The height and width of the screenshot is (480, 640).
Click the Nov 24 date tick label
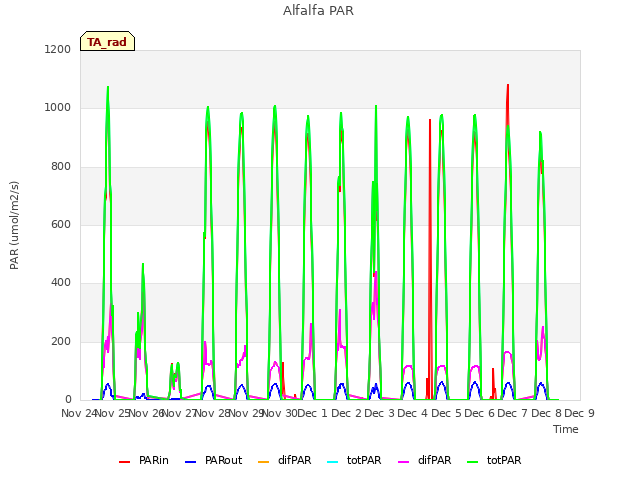point(79,413)
